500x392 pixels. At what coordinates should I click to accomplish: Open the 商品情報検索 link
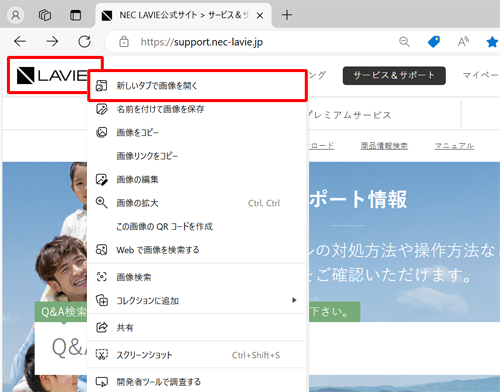(x=384, y=146)
